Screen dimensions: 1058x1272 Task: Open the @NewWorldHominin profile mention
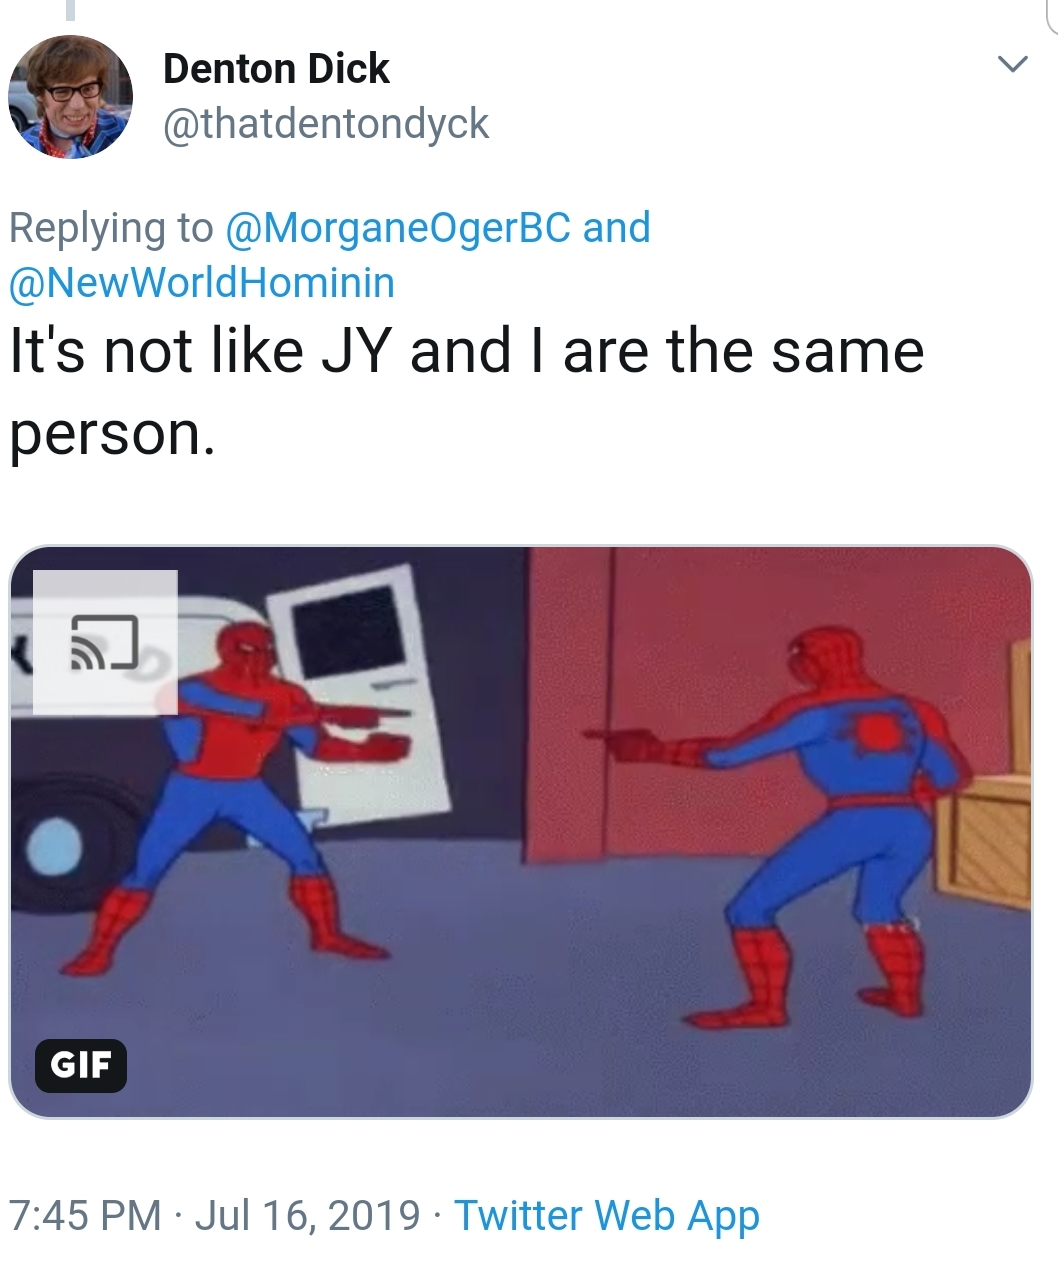[202, 283]
